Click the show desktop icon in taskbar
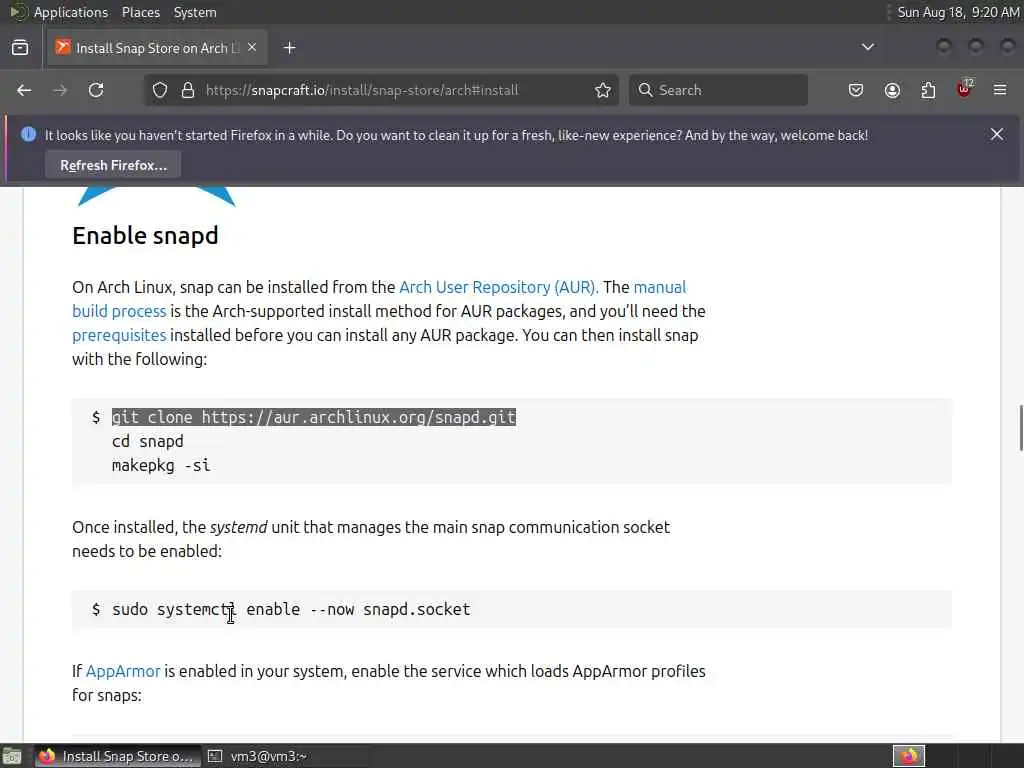Viewport: 1024px width, 768px height. tap(12, 756)
